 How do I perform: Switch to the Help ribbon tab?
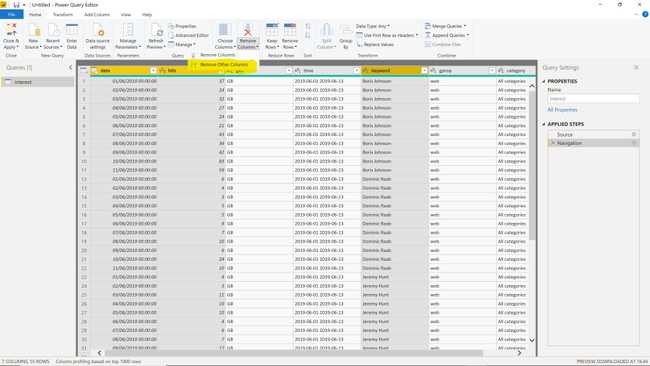(x=147, y=15)
